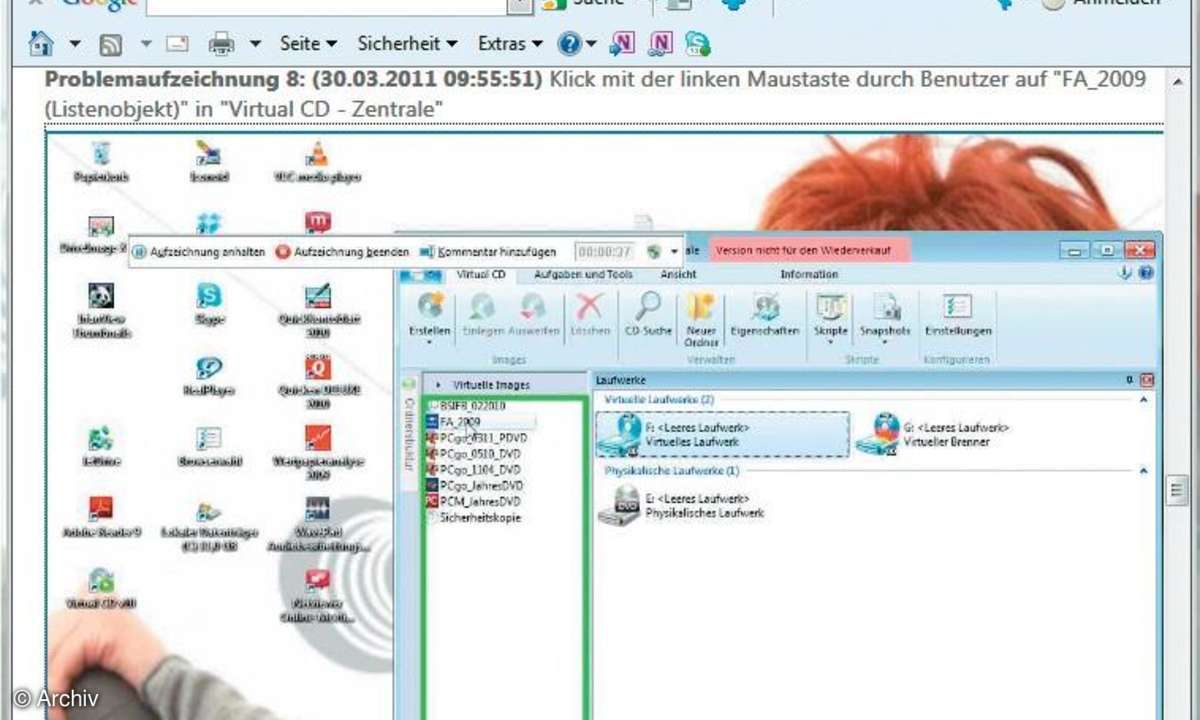
Task: Click the Internet Explorer Home icon
Action: coord(41,44)
